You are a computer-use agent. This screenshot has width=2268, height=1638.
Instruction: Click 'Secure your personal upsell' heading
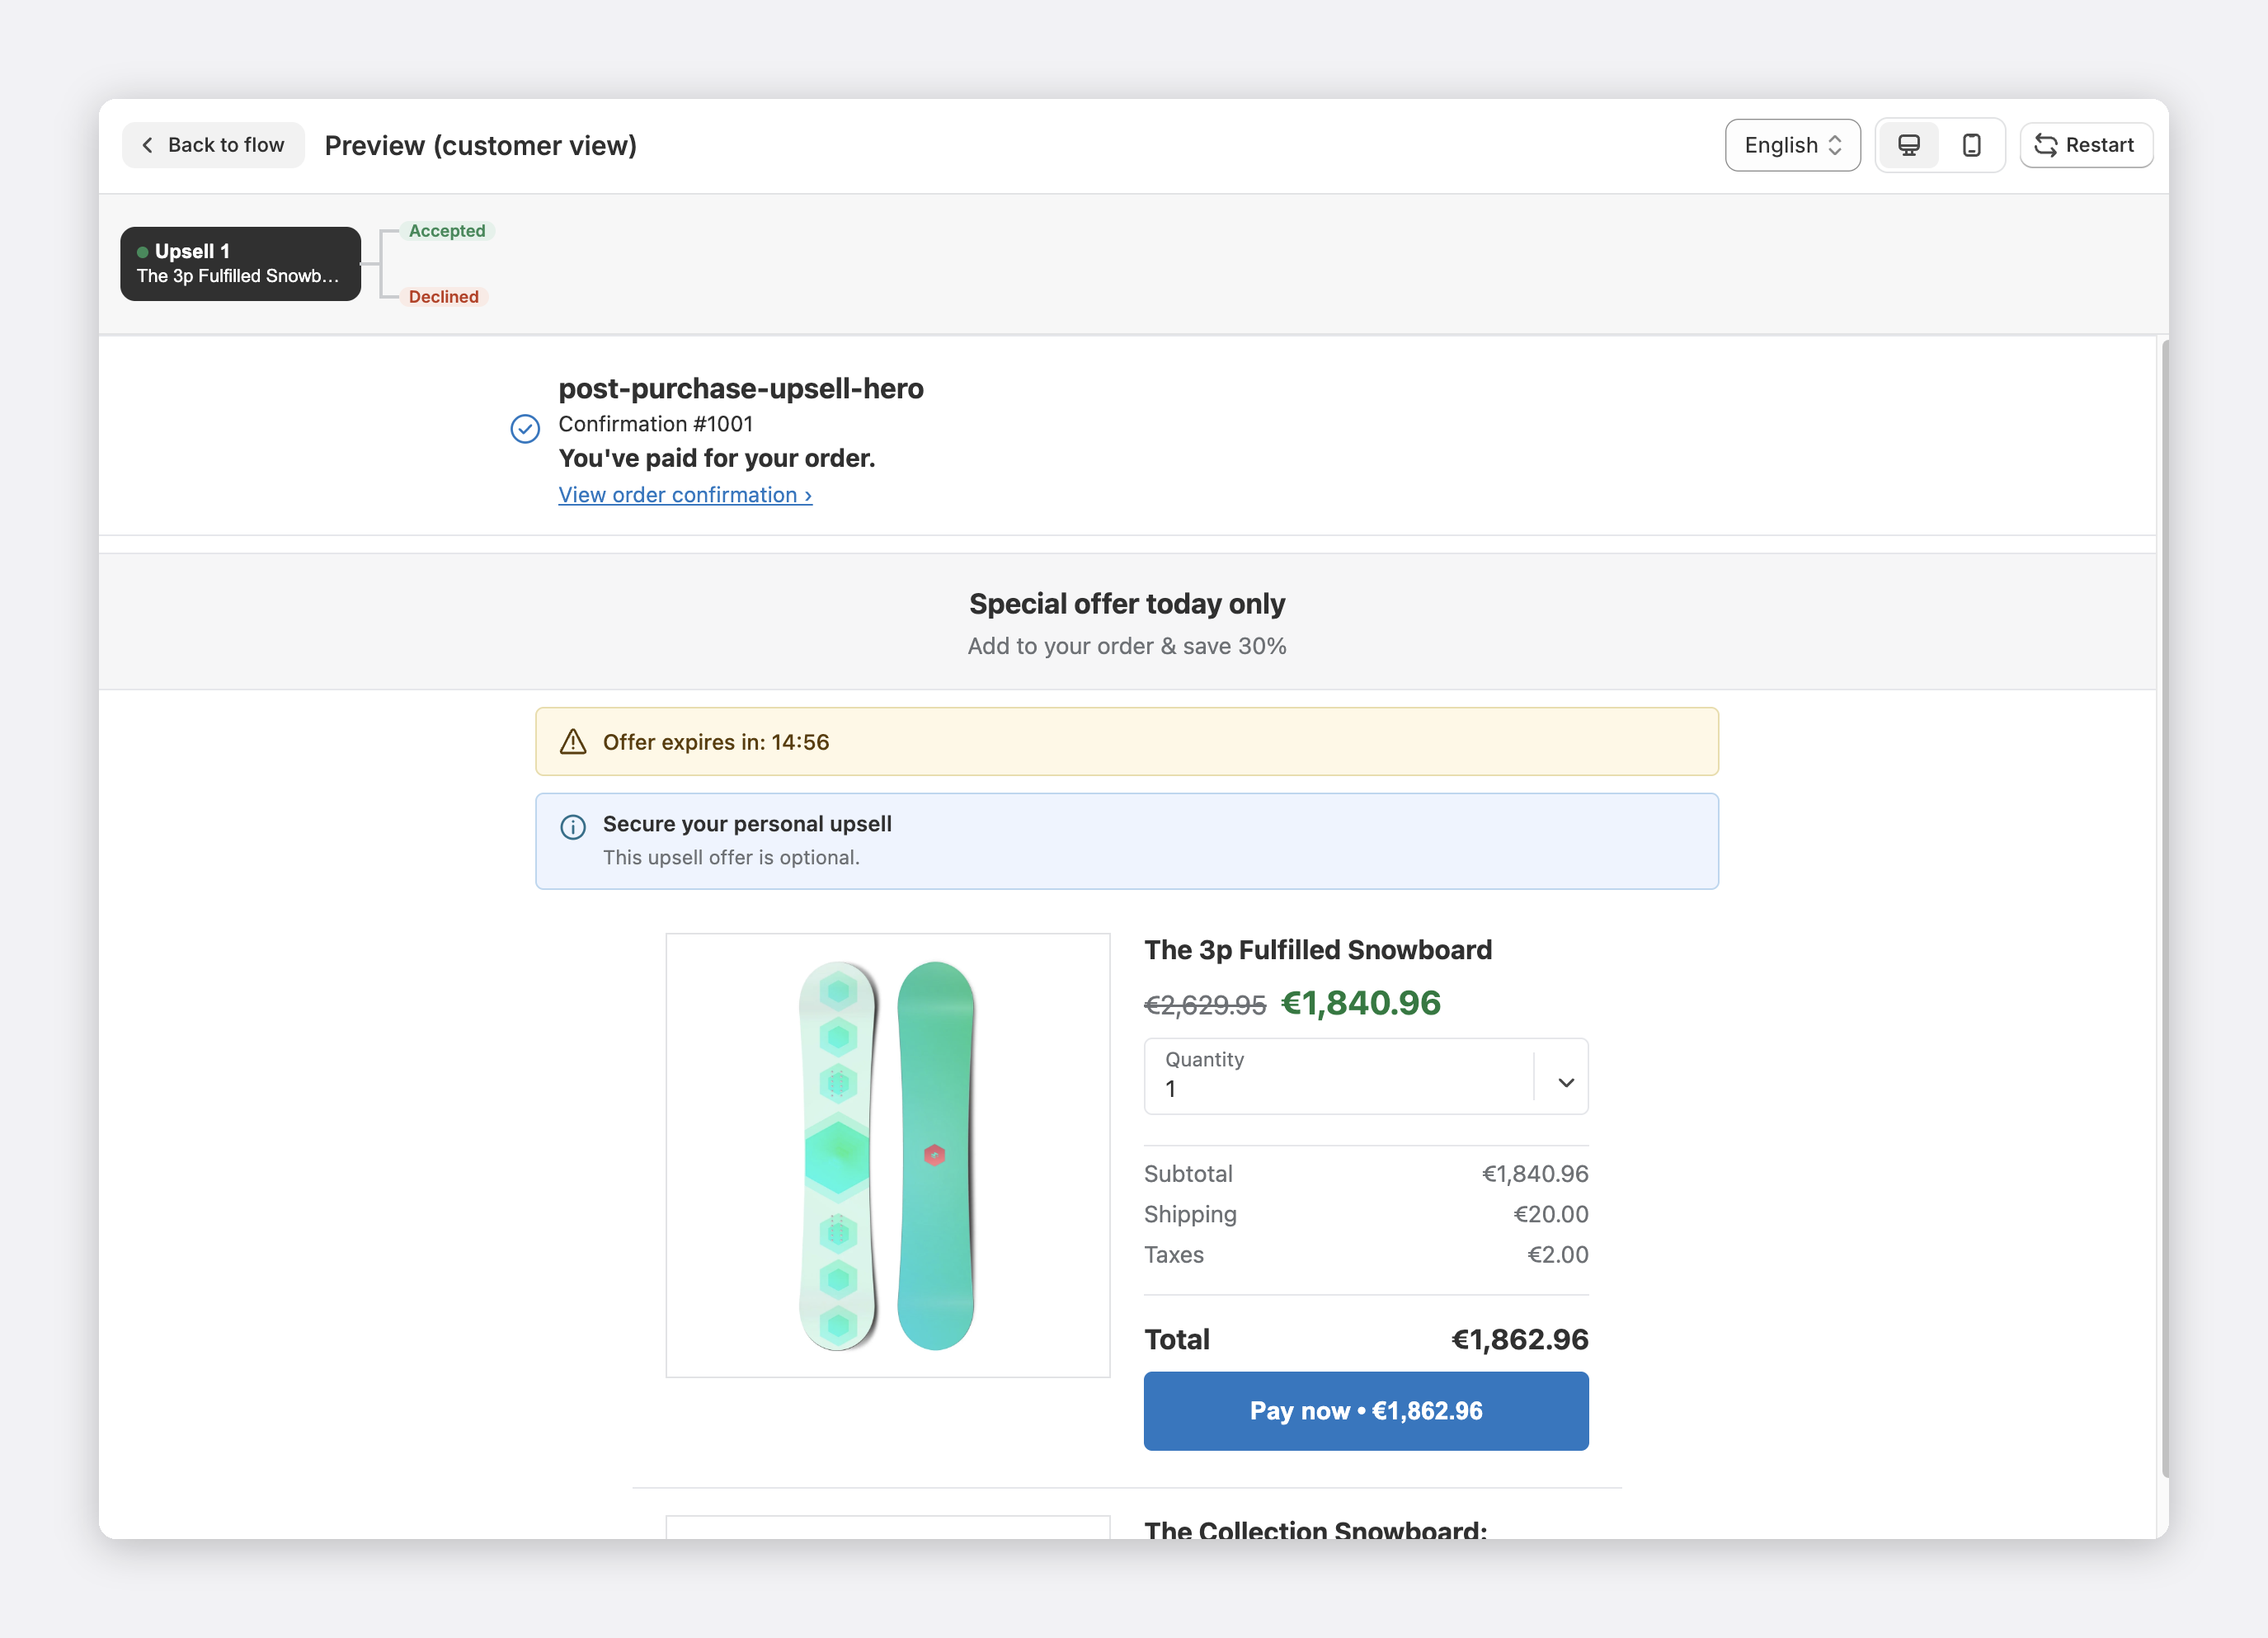click(747, 824)
